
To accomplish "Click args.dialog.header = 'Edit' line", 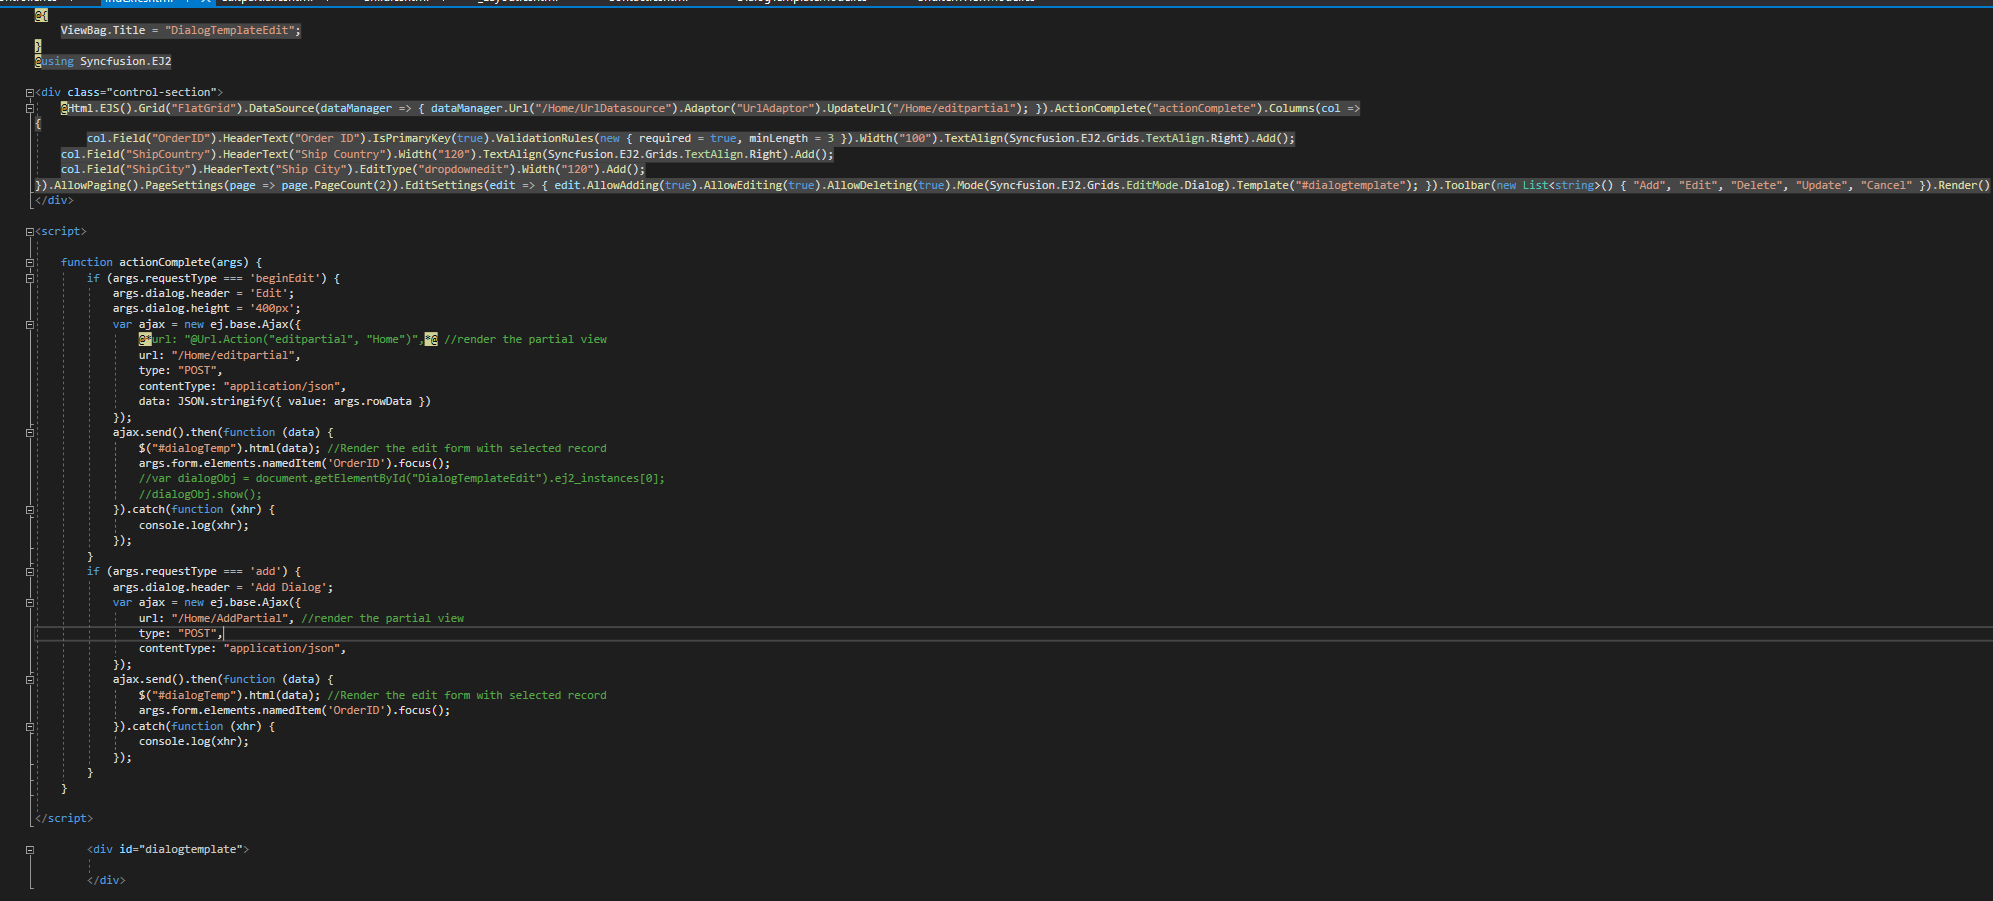I will pos(204,293).
